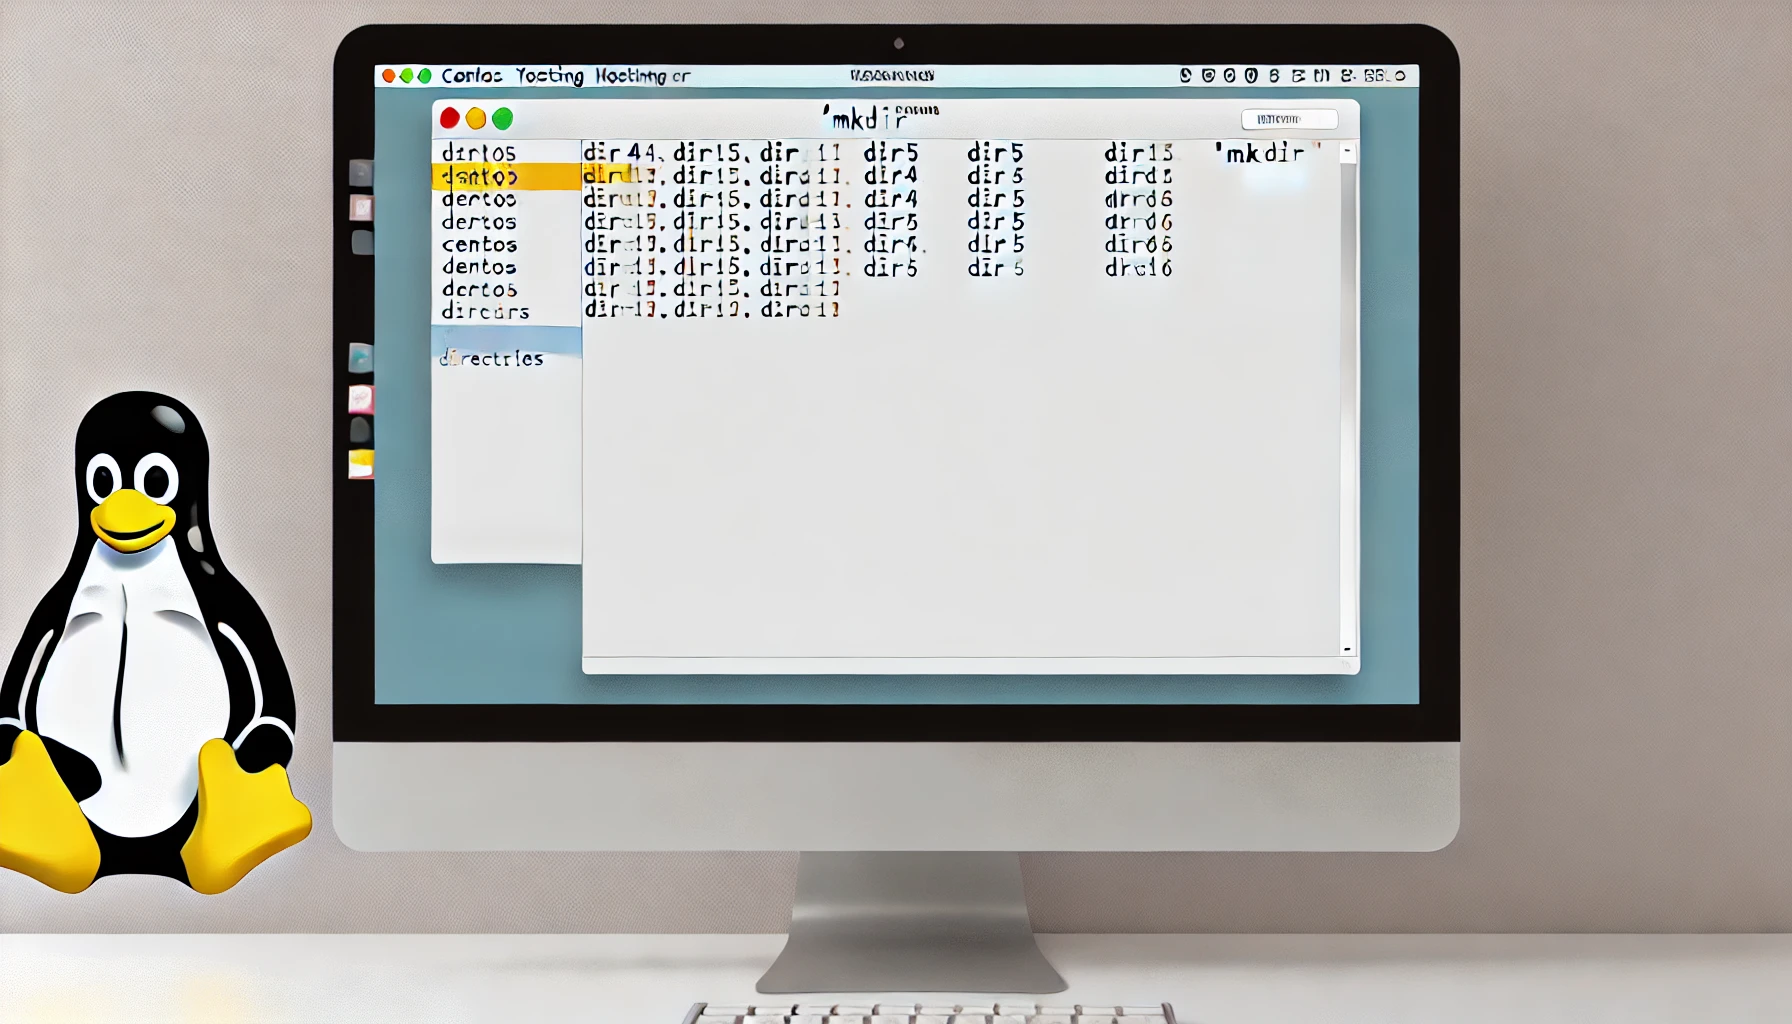Click the button in the window title bar
Viewport: 1792px width, 1024px height.
(1290, 119)
